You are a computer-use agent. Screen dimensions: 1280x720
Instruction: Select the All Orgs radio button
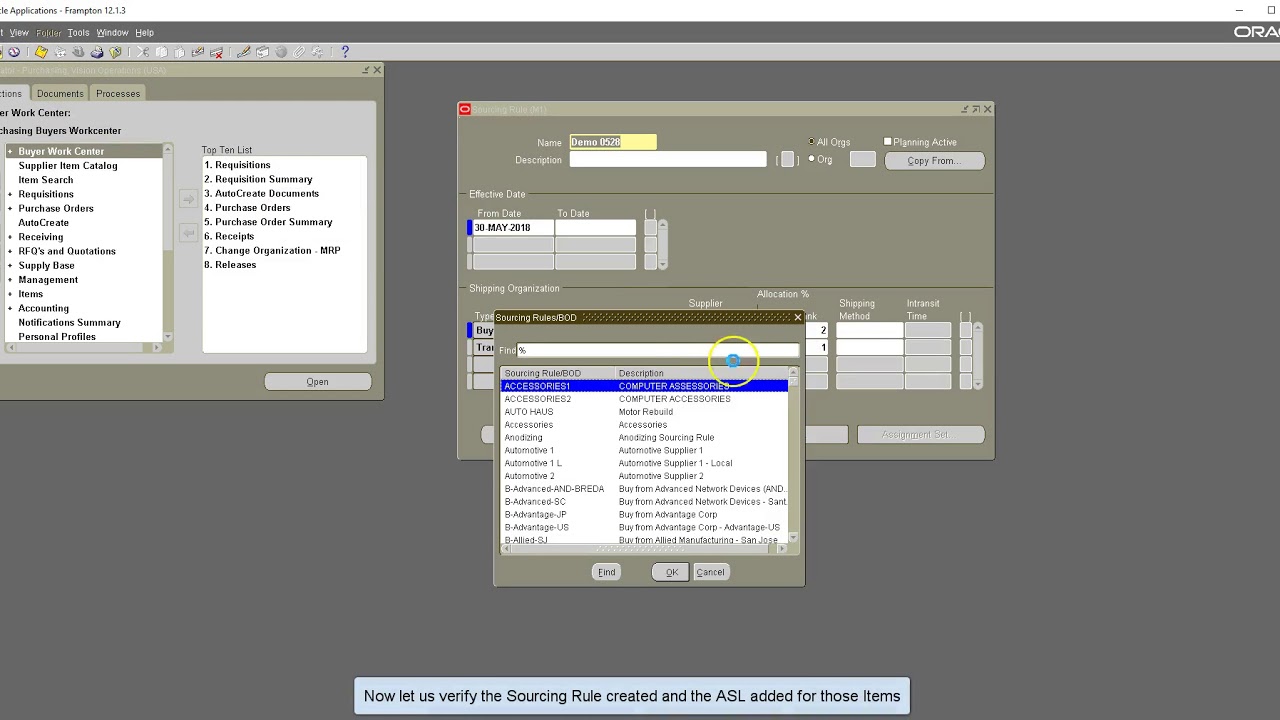[x=811, y=142]
